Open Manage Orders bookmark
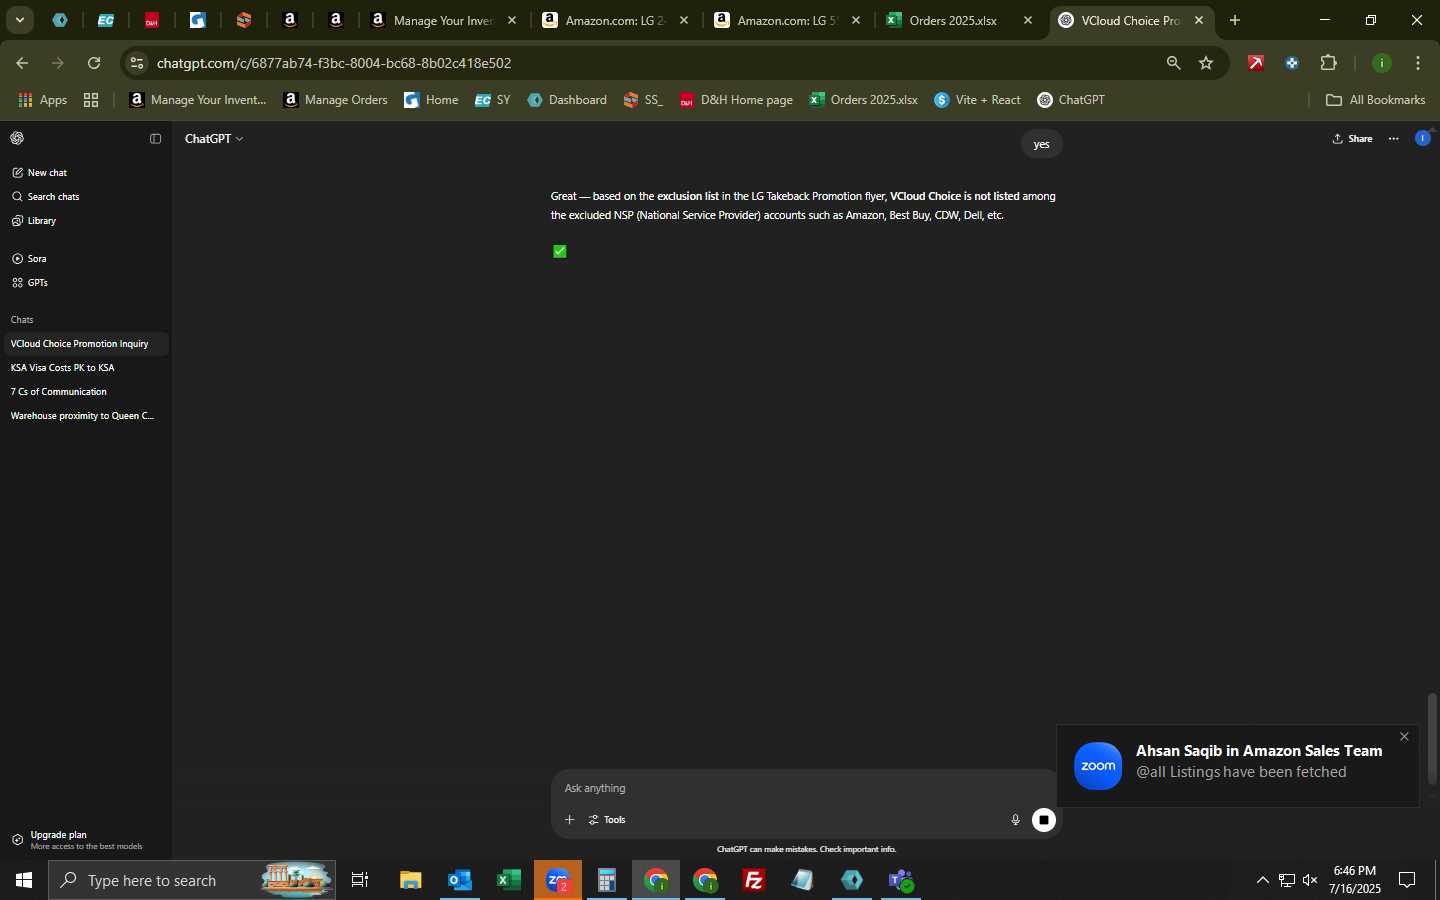 336,100
